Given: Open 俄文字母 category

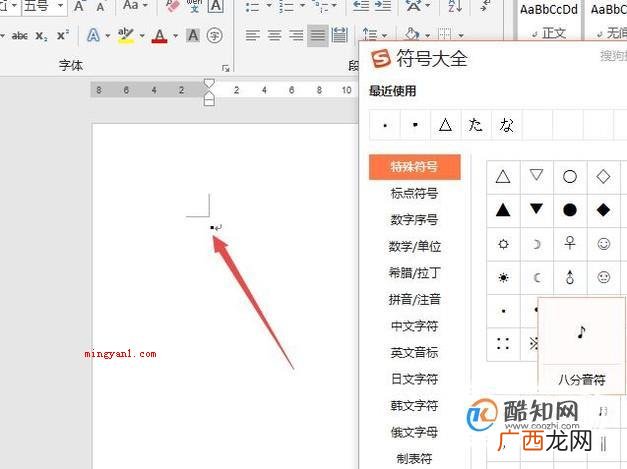Looking at the screenshot, I should pos(414,432).
